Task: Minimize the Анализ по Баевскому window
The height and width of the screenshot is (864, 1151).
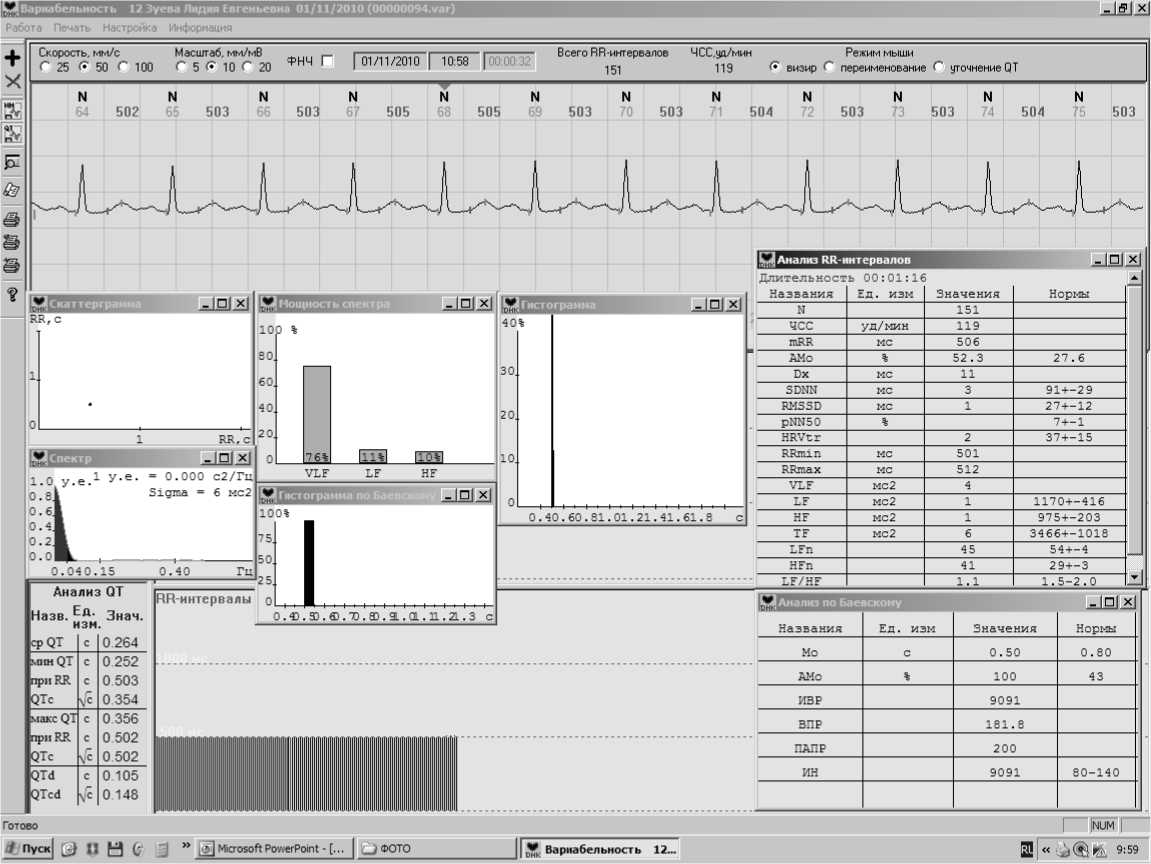Action: [x=1094, y=602]
